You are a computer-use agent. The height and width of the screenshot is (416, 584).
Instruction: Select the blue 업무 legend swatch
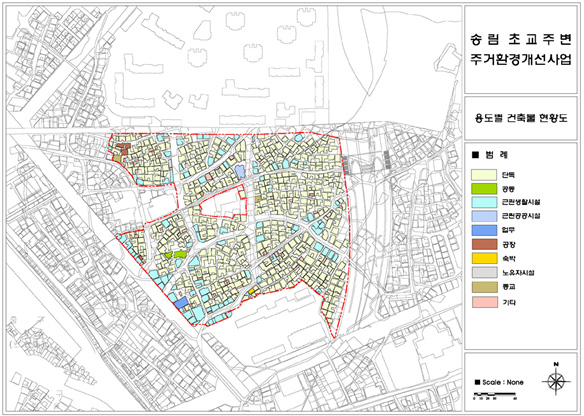[484, 230]
